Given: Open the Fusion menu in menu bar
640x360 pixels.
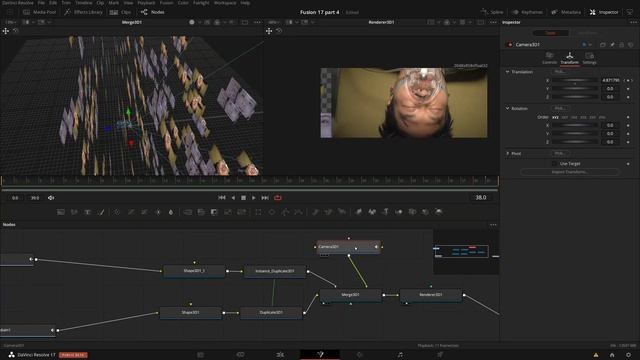Looking at the screenshot, I should coord(166,3).
